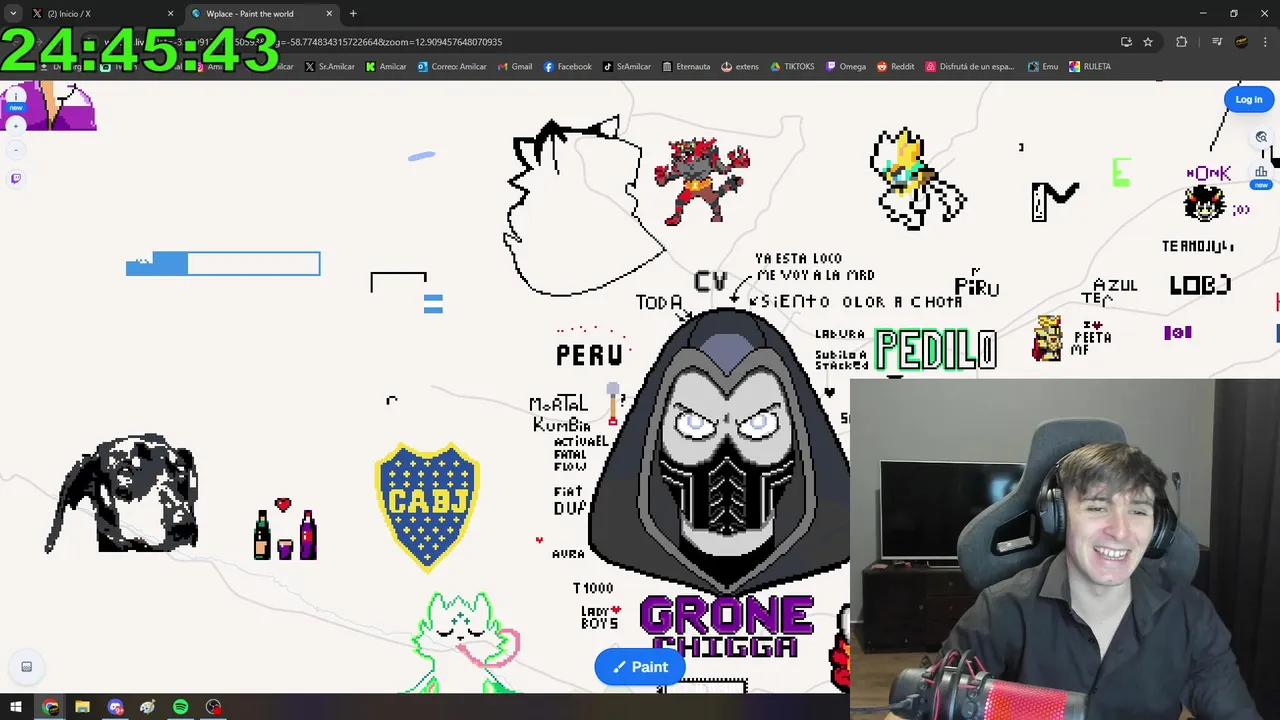1280x720 pixels.
Task: Open the Gmail bookmark
Action: (x=515, y=67)
